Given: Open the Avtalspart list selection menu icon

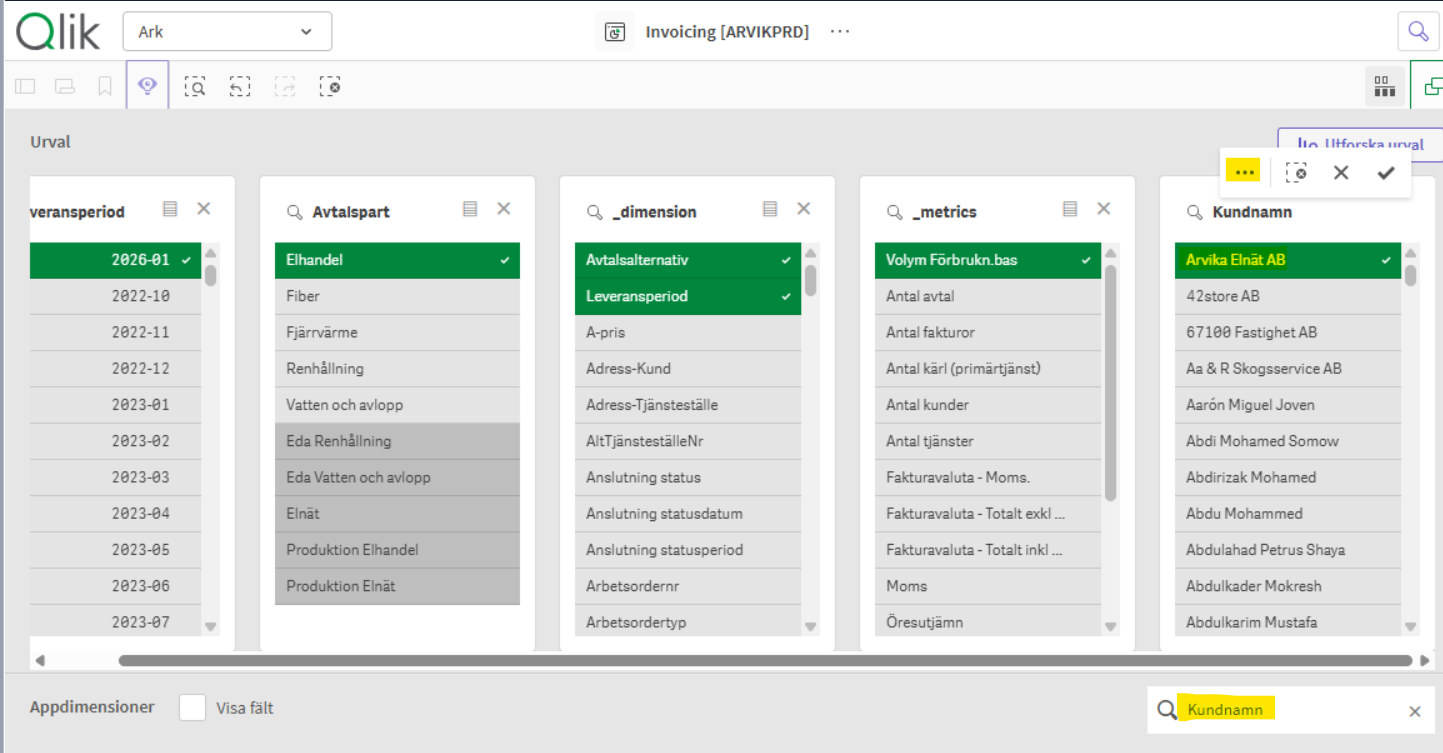Looking at the screenshot, I should tap(470, 209).
